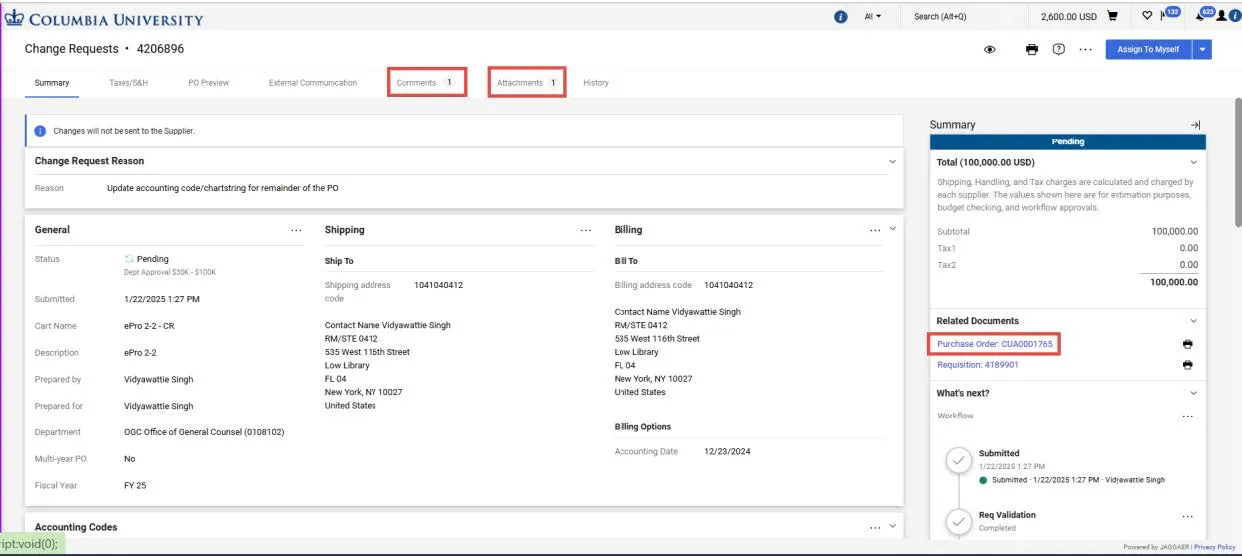Collapse the Related Documents section

[1193, 321]
